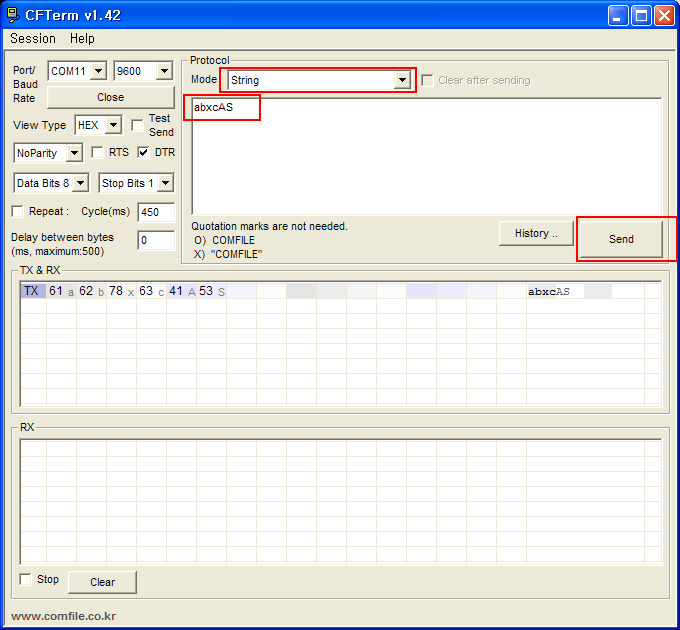Open the NoParity dropdown

pyautogui.click(x=74, y=153)
